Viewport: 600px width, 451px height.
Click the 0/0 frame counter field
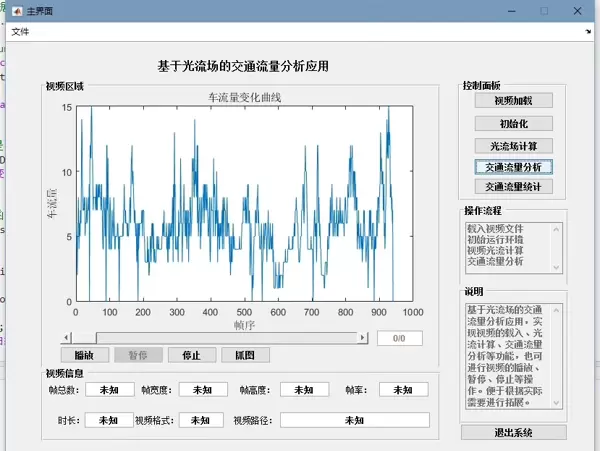(399, 338)
